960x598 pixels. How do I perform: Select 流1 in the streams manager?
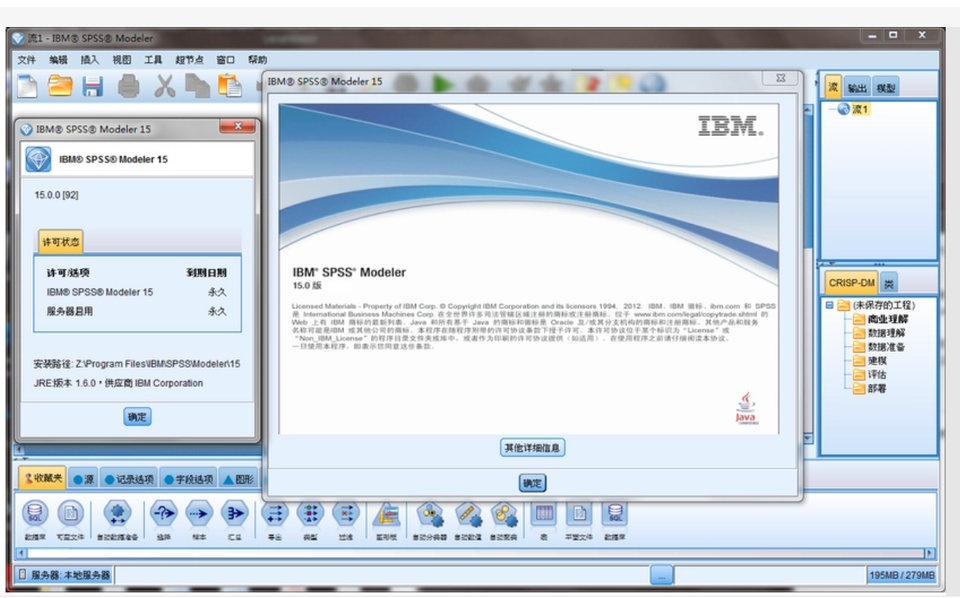pos(859,109)
